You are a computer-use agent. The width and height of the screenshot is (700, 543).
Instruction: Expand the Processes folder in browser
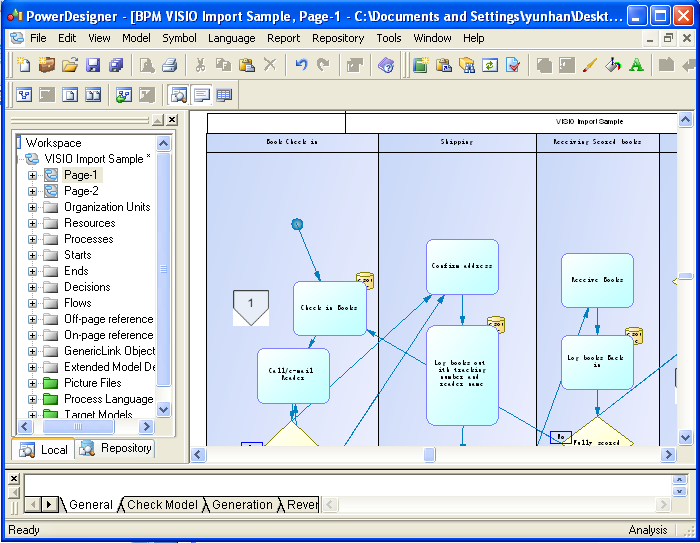pyautogui.click(x=32, y=239)
